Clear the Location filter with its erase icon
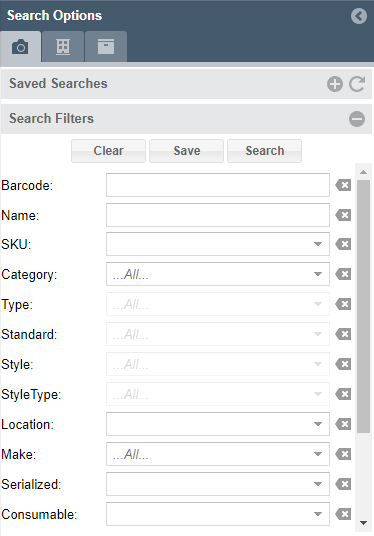374x536 pixels. (343, 424)
